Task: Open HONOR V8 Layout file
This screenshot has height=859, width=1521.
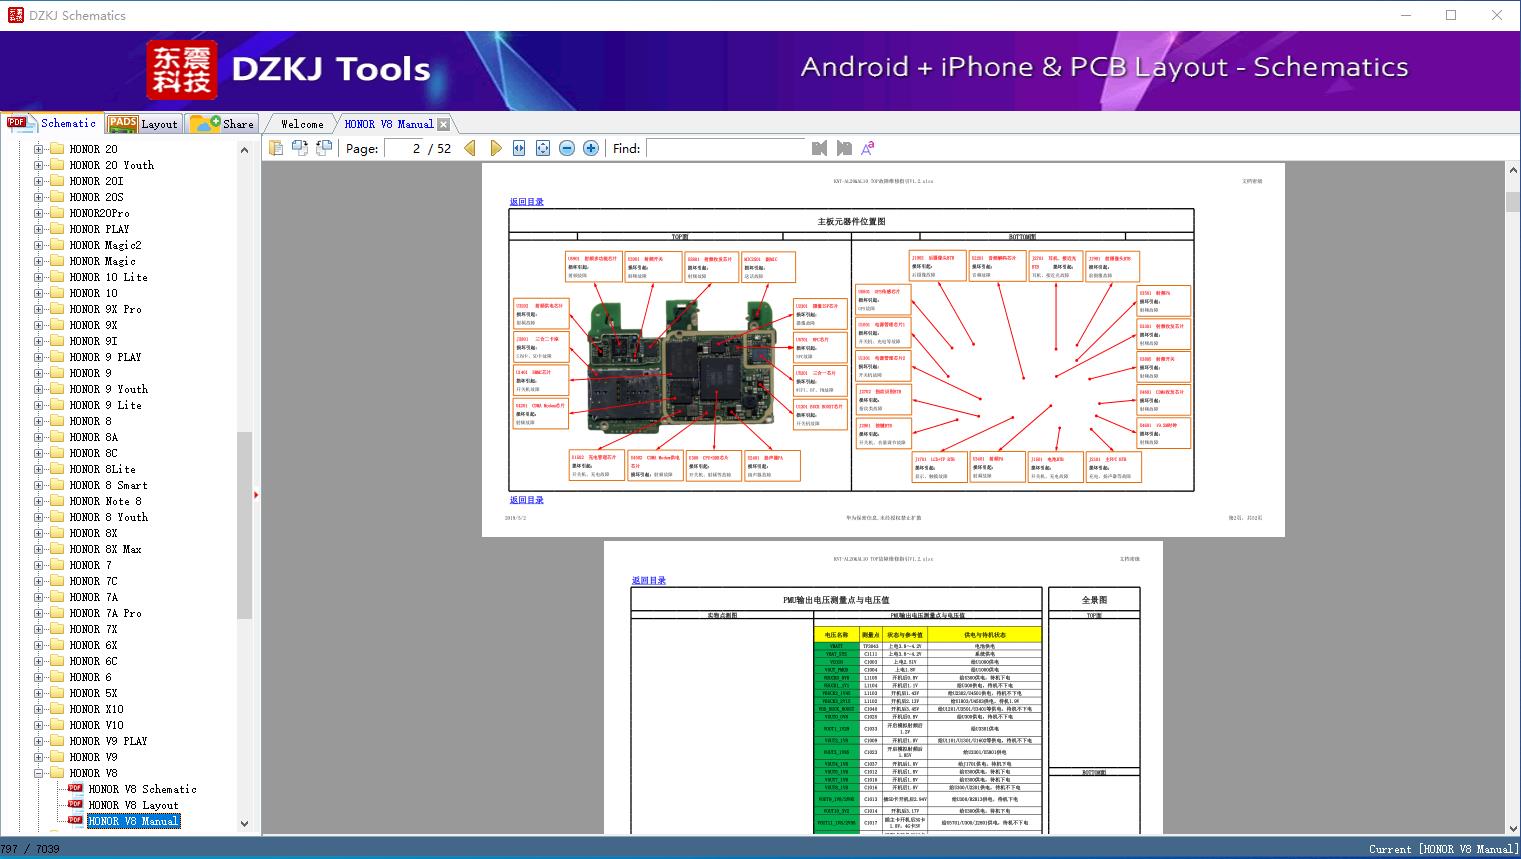Action: click(x=133, y=805)
